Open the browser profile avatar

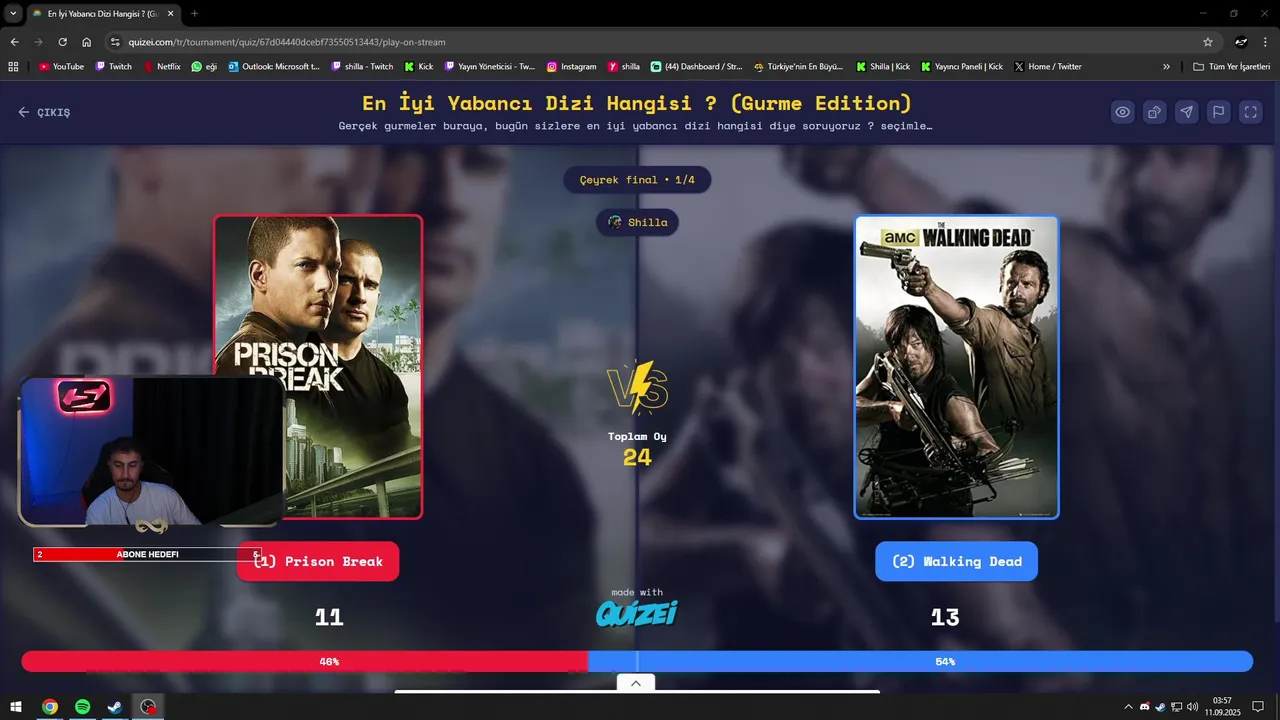(1241, 42)
